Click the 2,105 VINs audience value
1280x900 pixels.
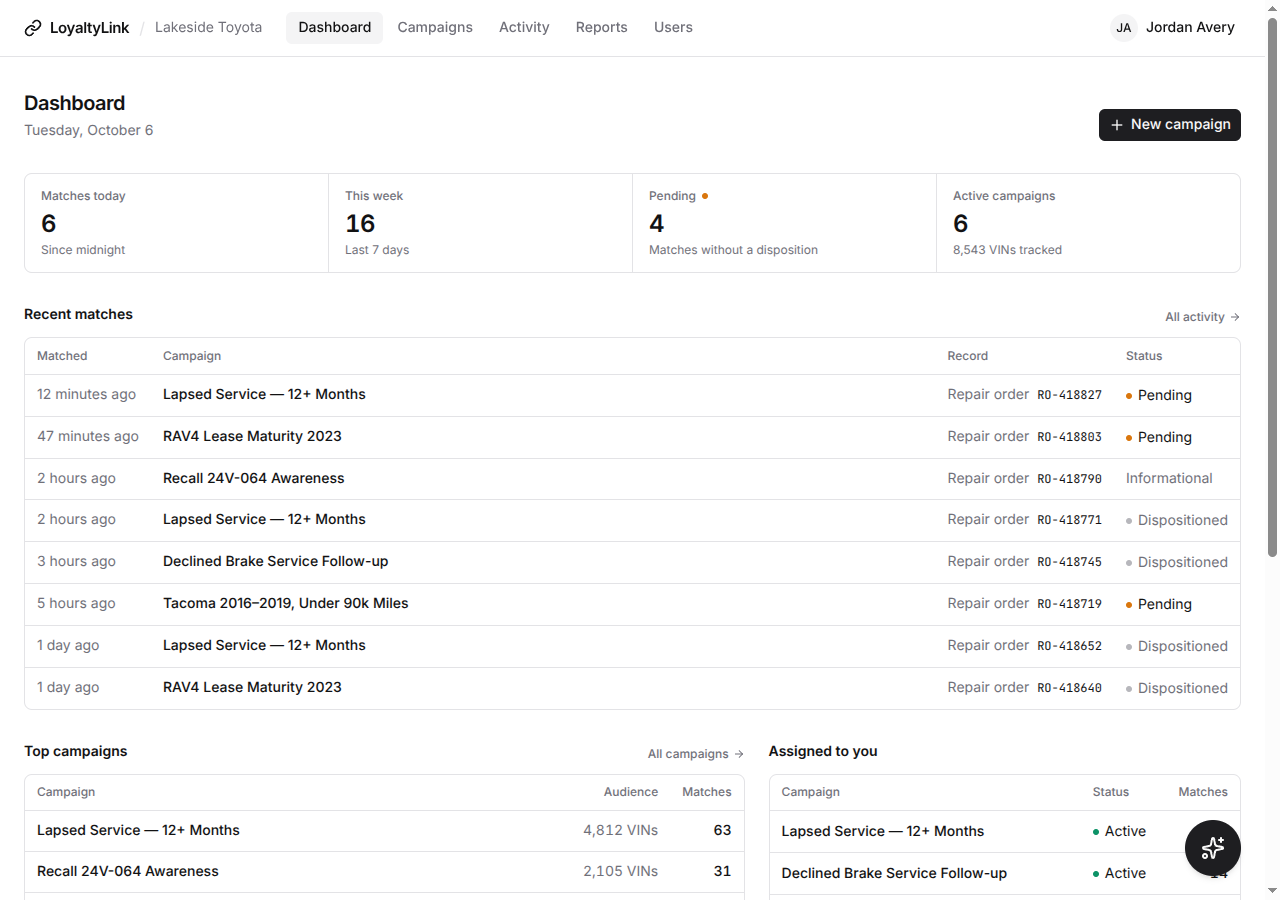coord(621,872)
